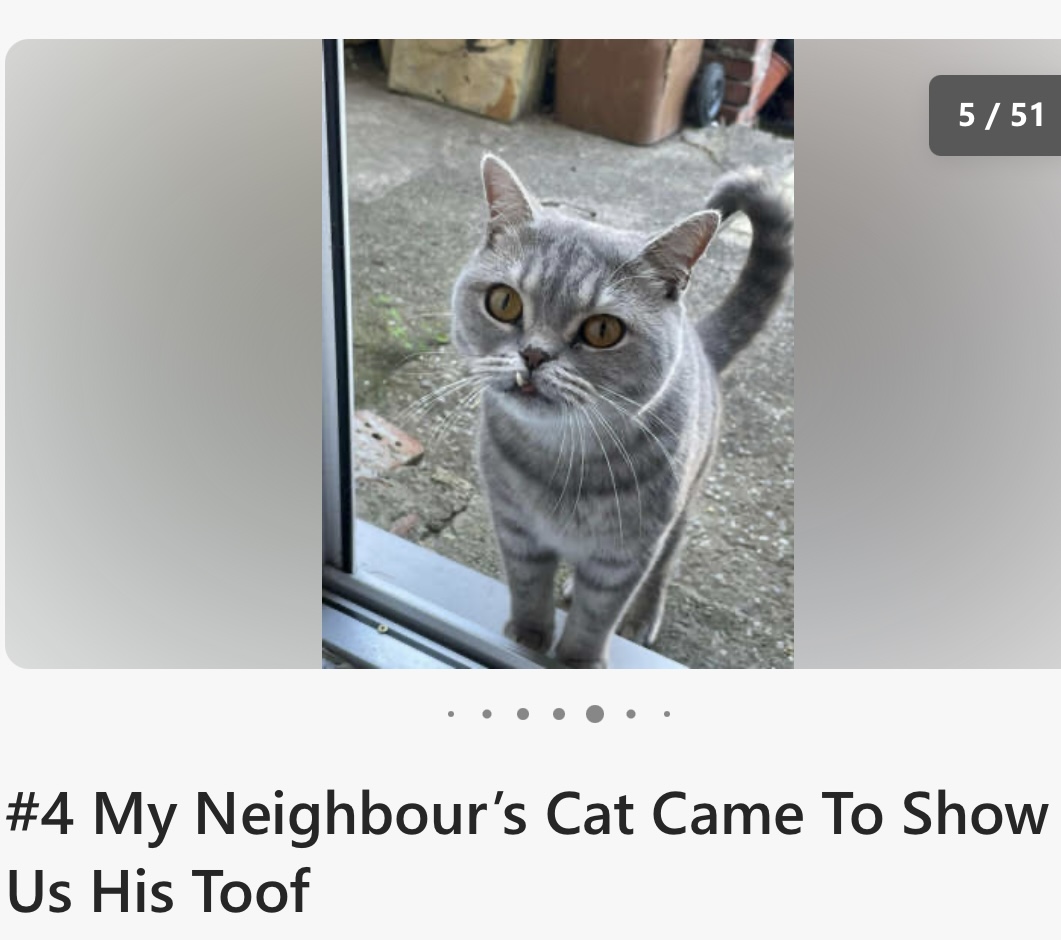Select the second pagination dot
The image size is (1061, 940).
[487, 714]
